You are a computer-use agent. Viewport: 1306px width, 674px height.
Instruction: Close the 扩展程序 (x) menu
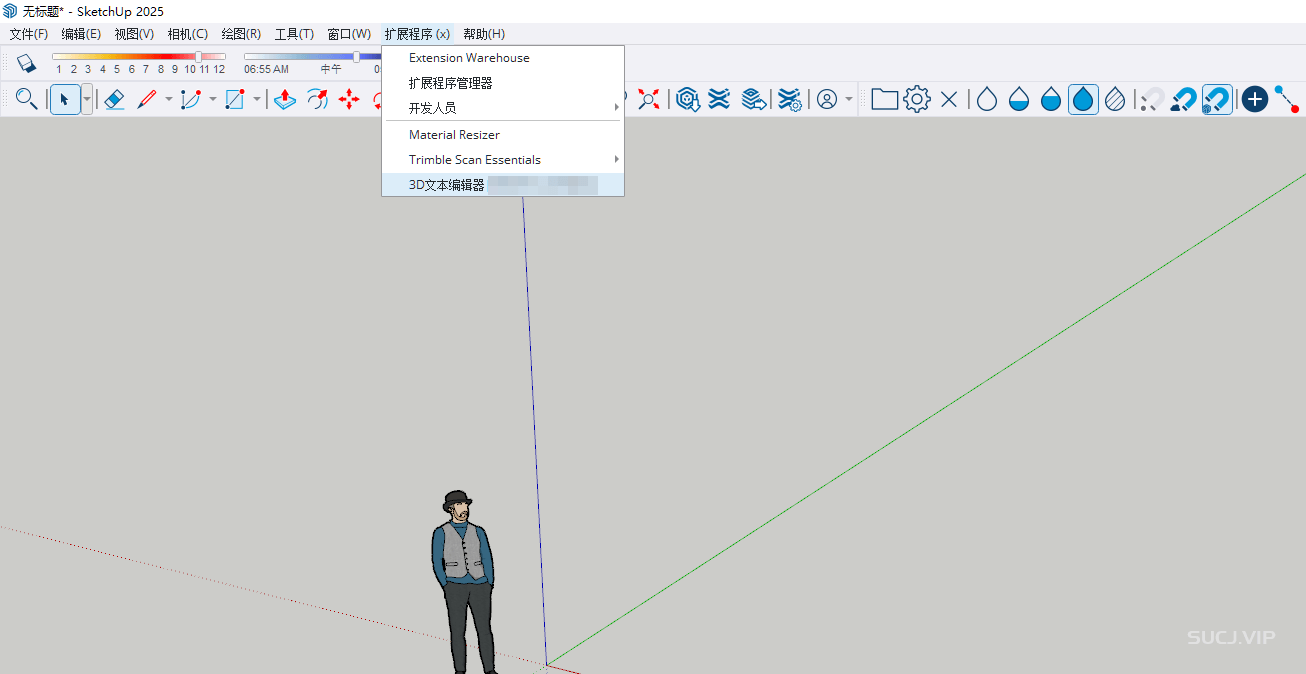click(417, 34)
